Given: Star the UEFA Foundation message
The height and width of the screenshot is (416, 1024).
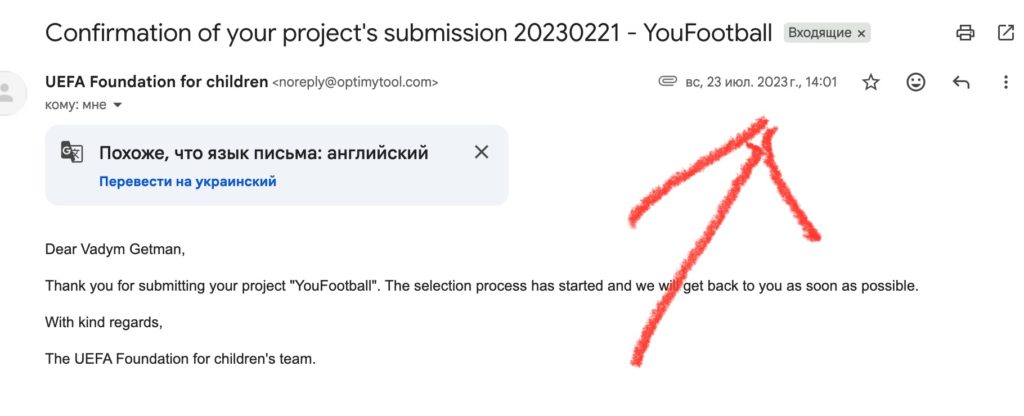Looking at the screenshot, I should [x=871, y=82].
